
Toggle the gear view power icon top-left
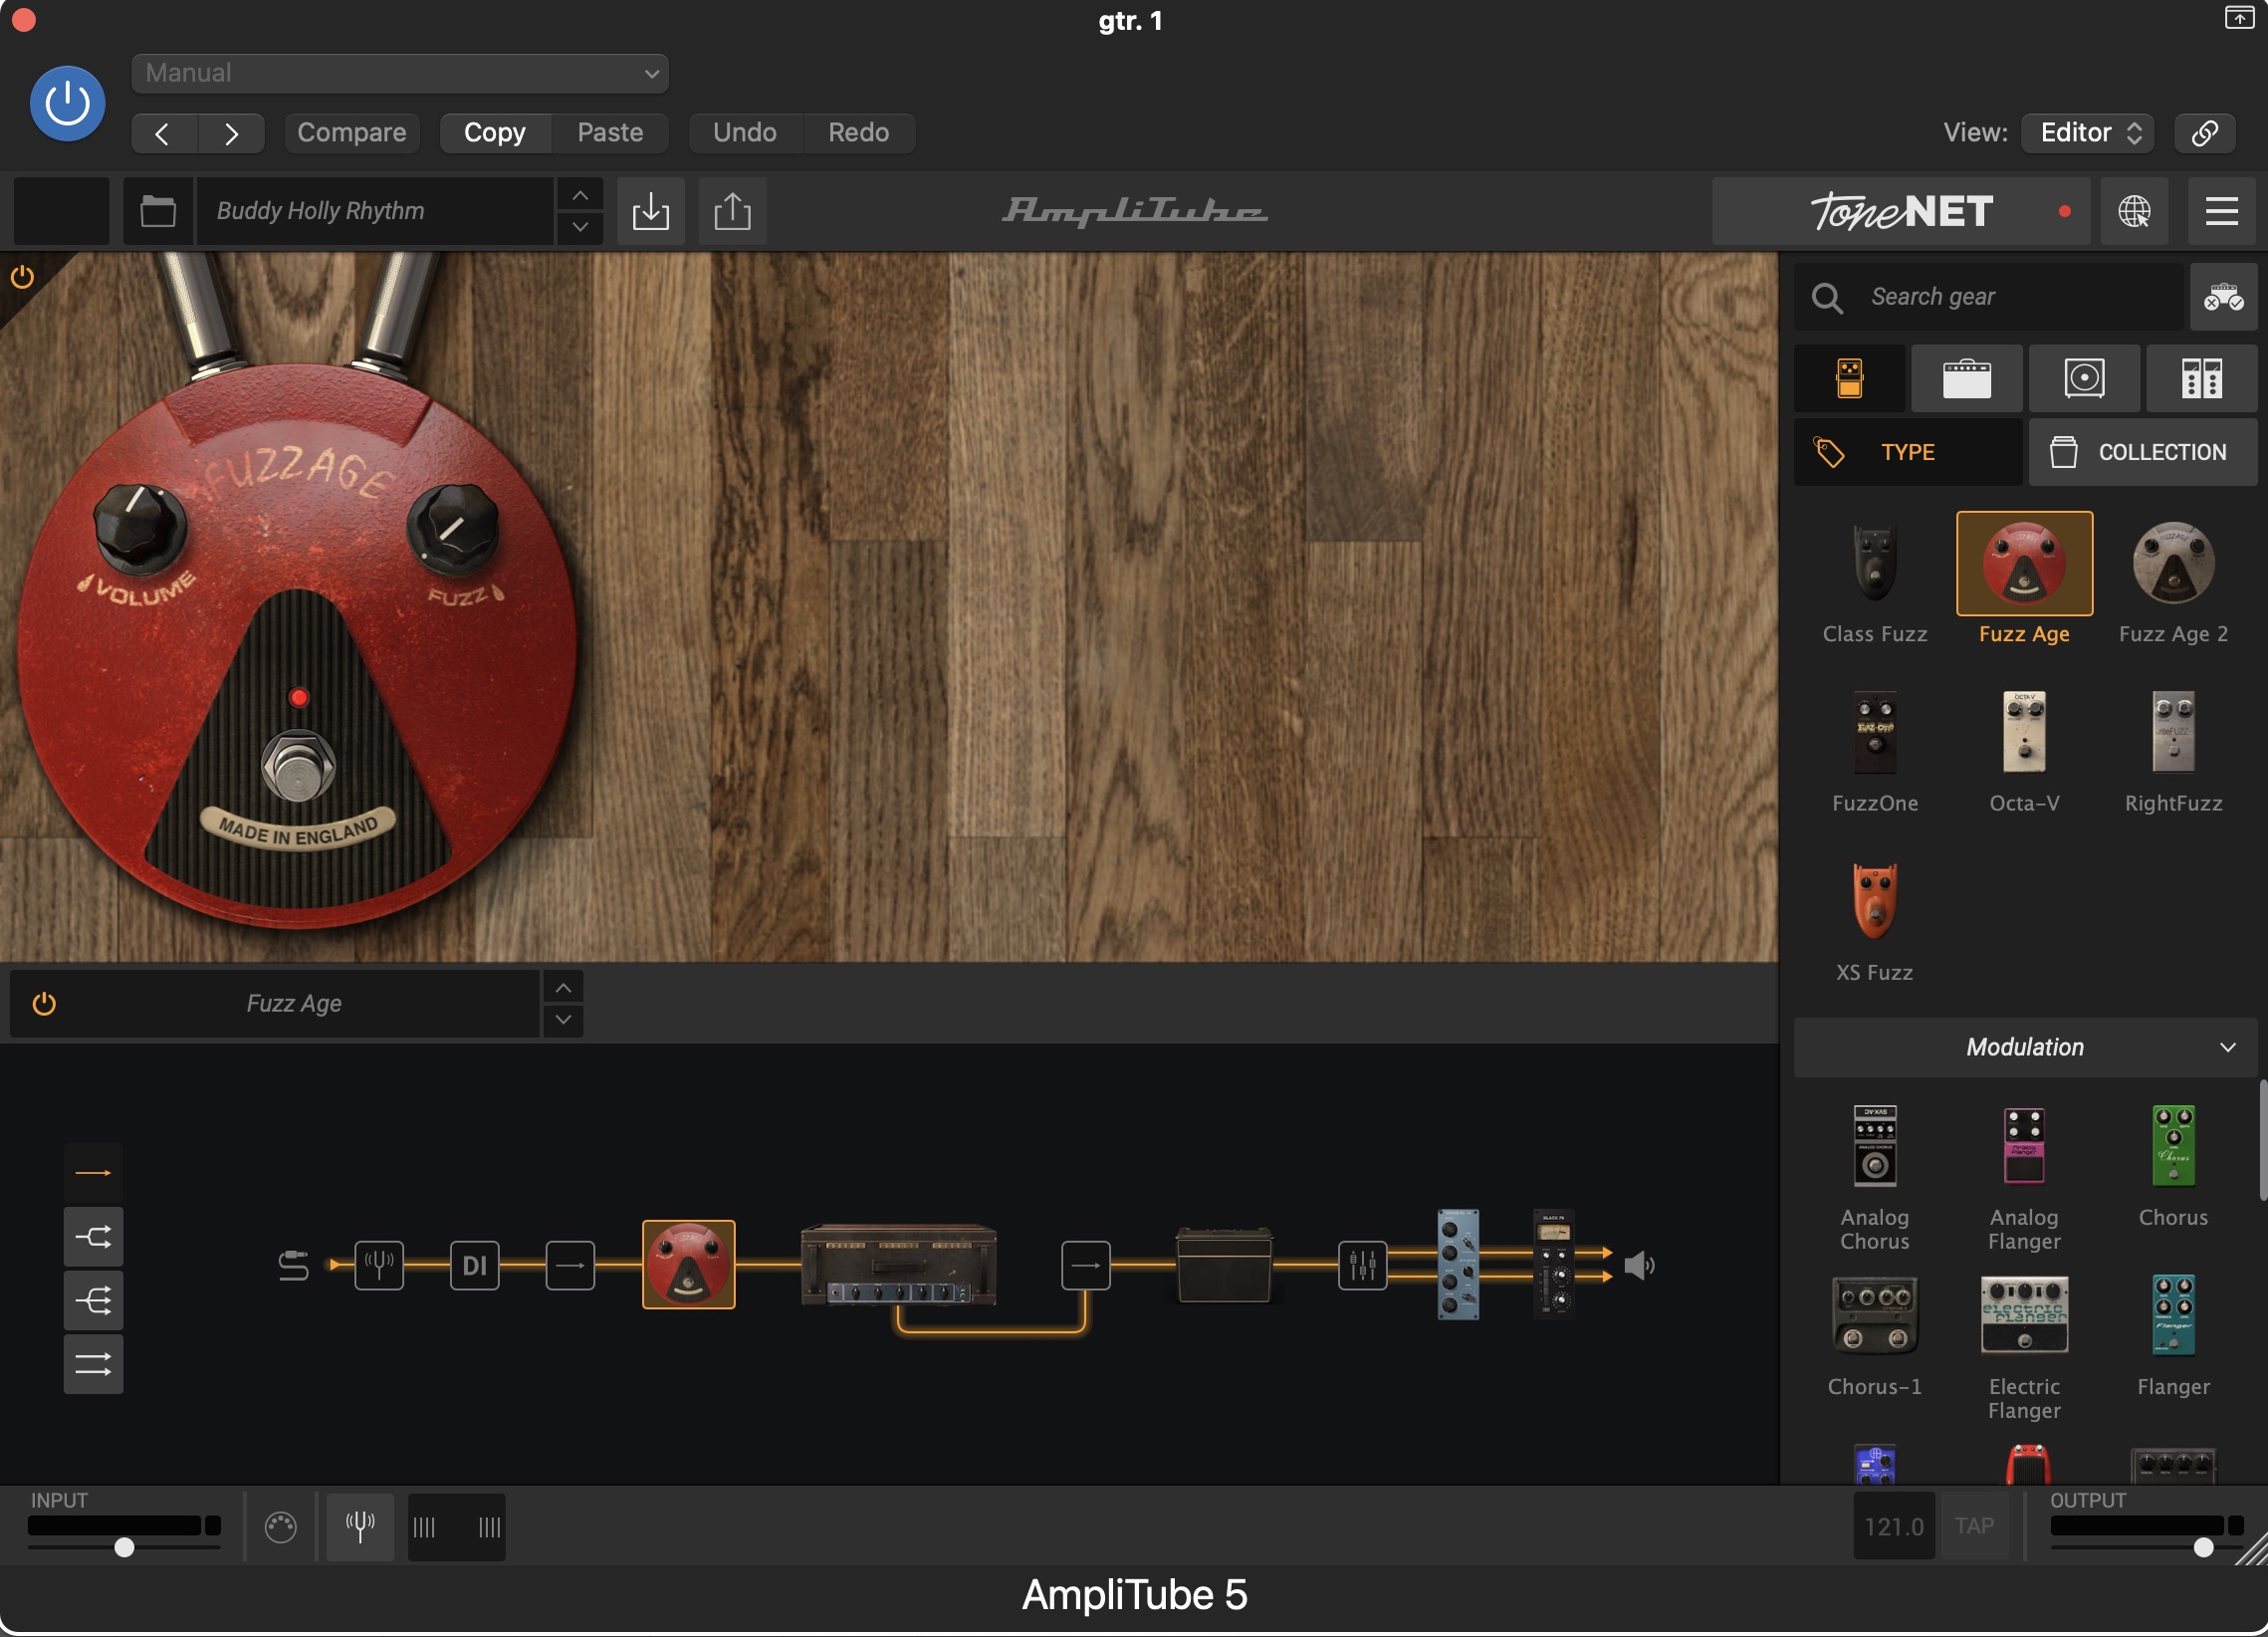[x=22, y=277]
